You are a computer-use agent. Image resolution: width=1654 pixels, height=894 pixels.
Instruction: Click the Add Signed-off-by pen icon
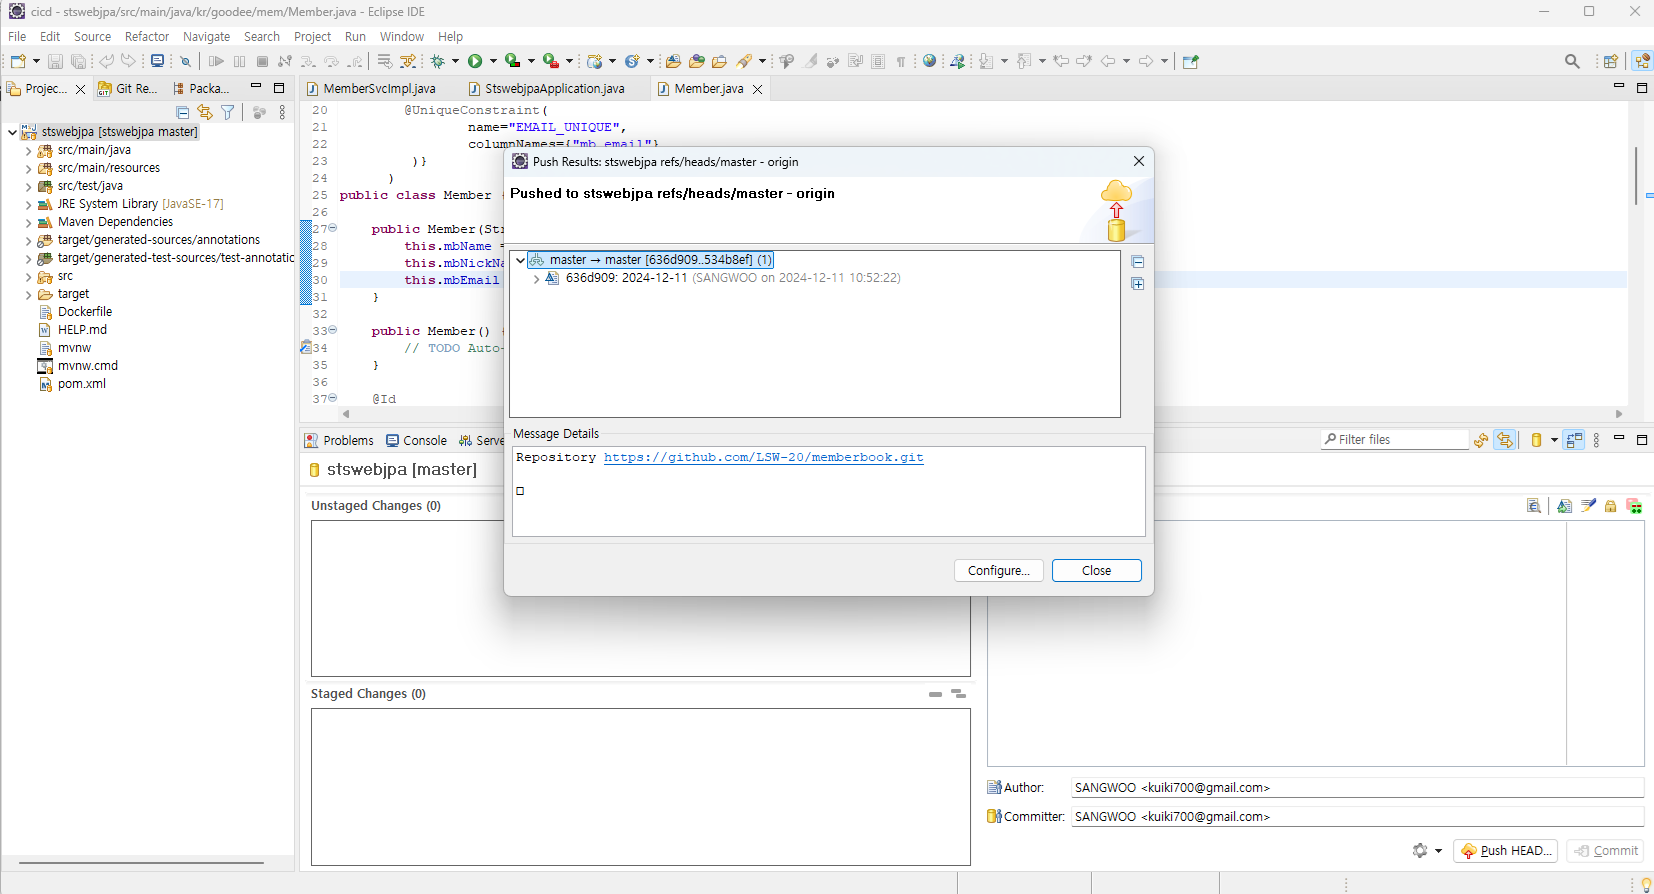click(1588, 506)
